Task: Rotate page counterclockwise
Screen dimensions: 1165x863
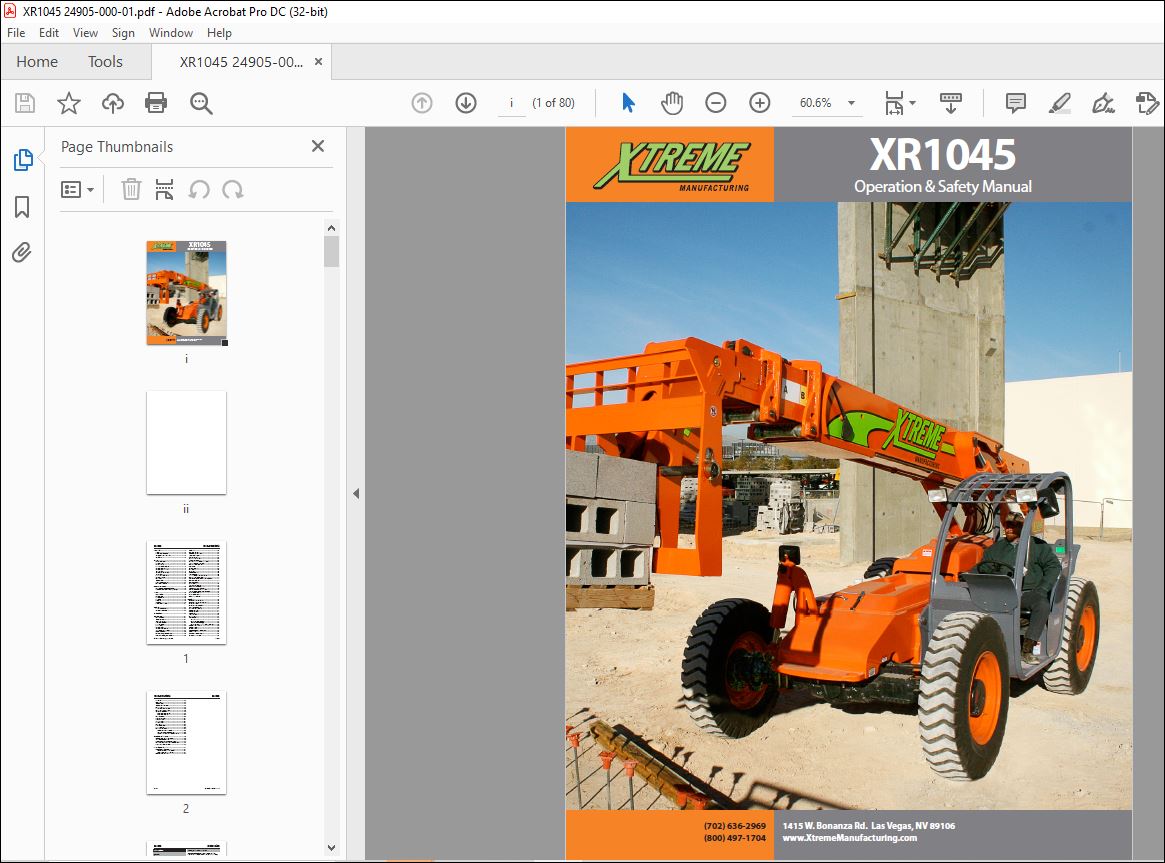Action: (198, 190)
